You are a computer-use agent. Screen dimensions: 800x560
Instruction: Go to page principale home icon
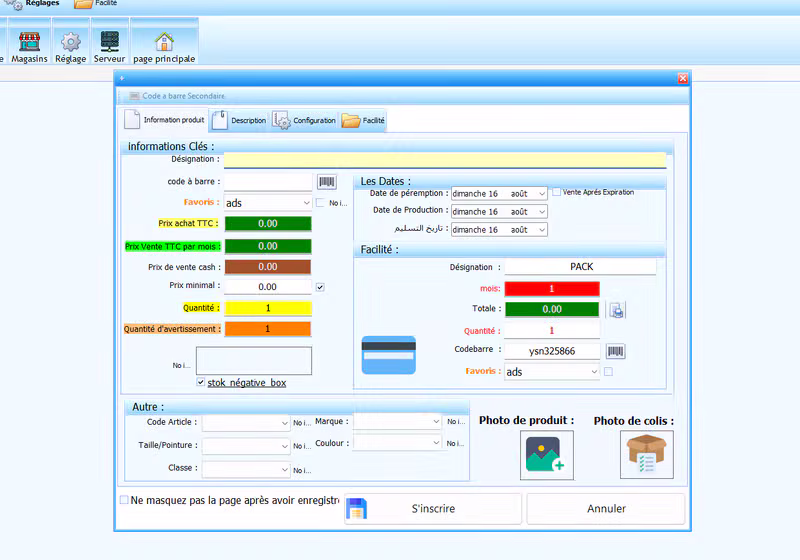164,42
